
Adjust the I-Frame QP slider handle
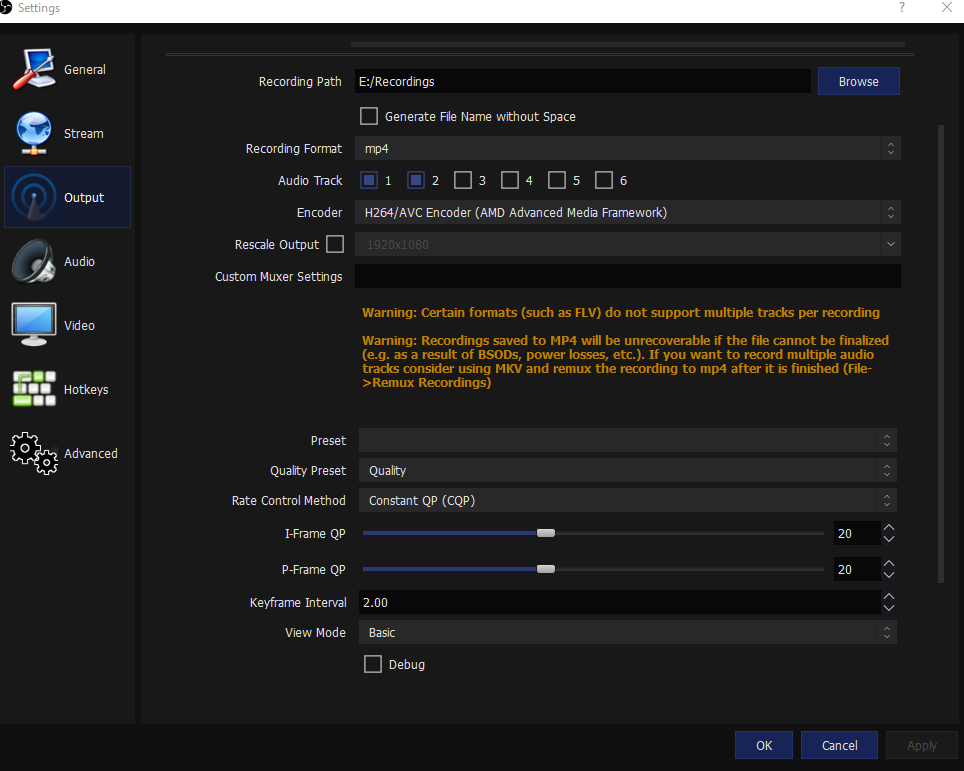(x=545, y=533)
